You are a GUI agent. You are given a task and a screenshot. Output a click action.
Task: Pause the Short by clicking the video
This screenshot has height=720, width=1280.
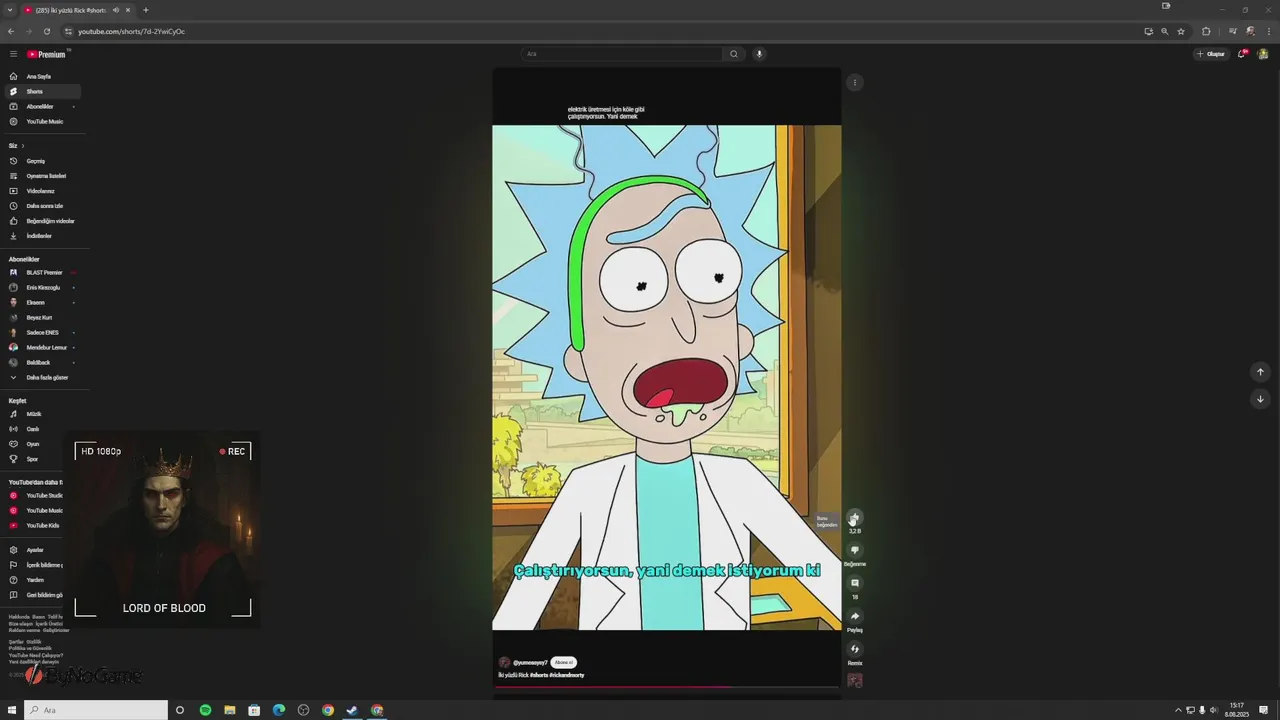(x=667, y=378)
